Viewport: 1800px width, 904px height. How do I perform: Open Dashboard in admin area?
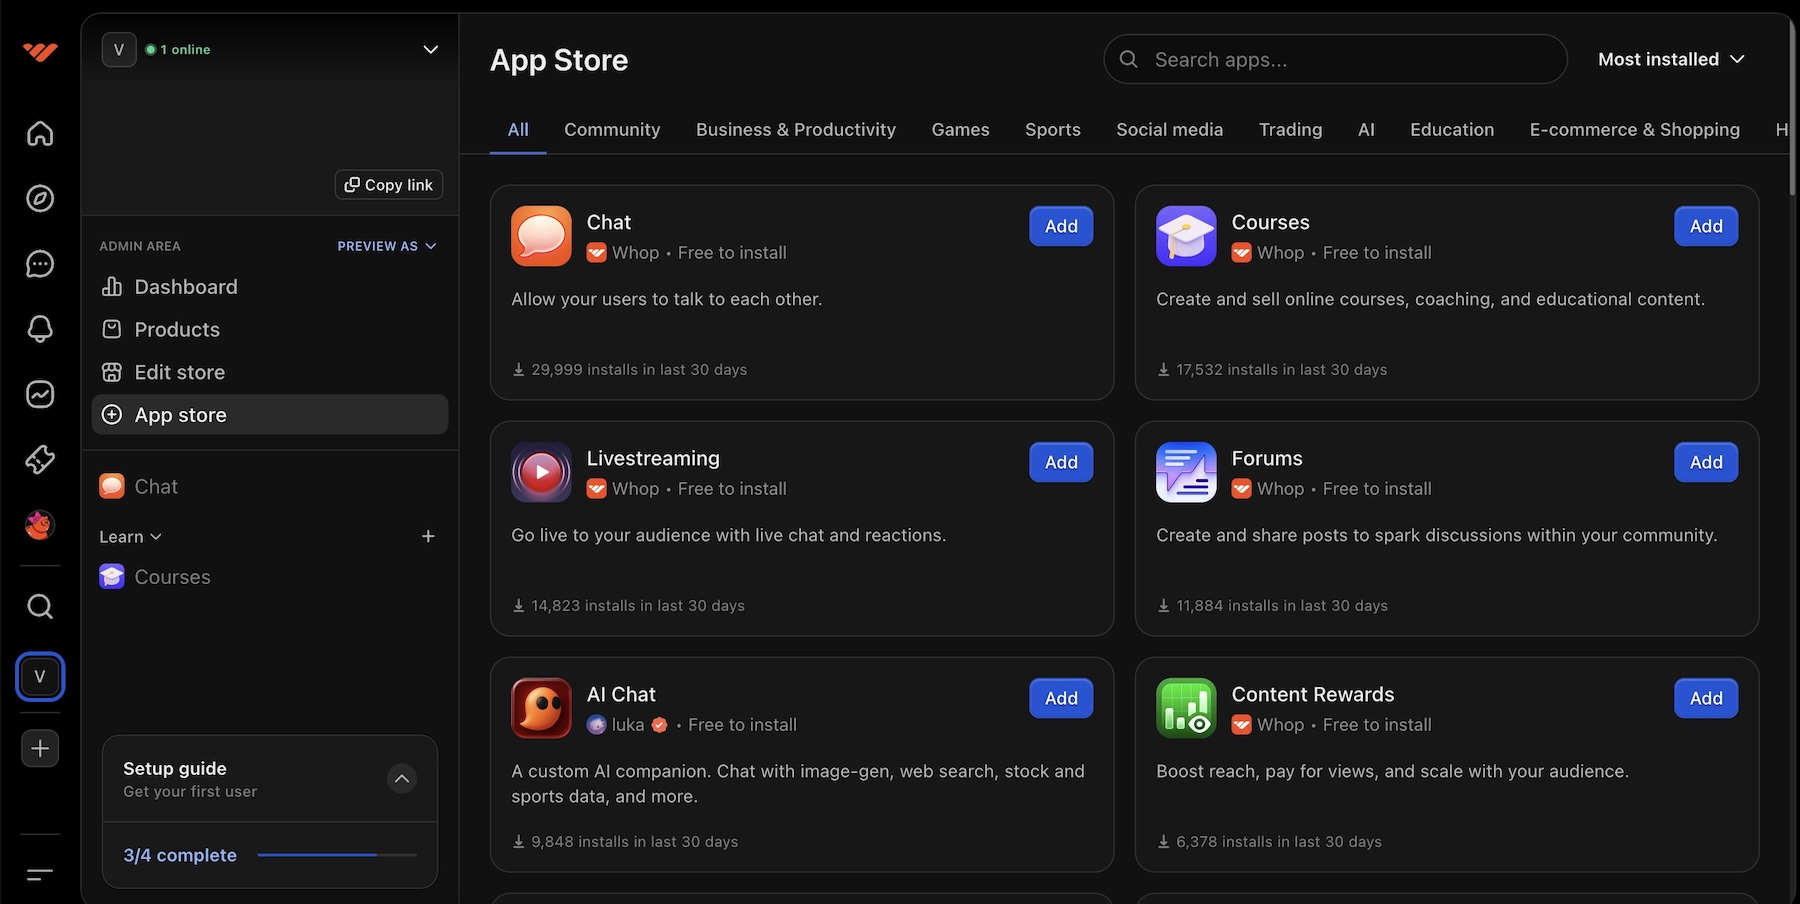coord(270,287)
